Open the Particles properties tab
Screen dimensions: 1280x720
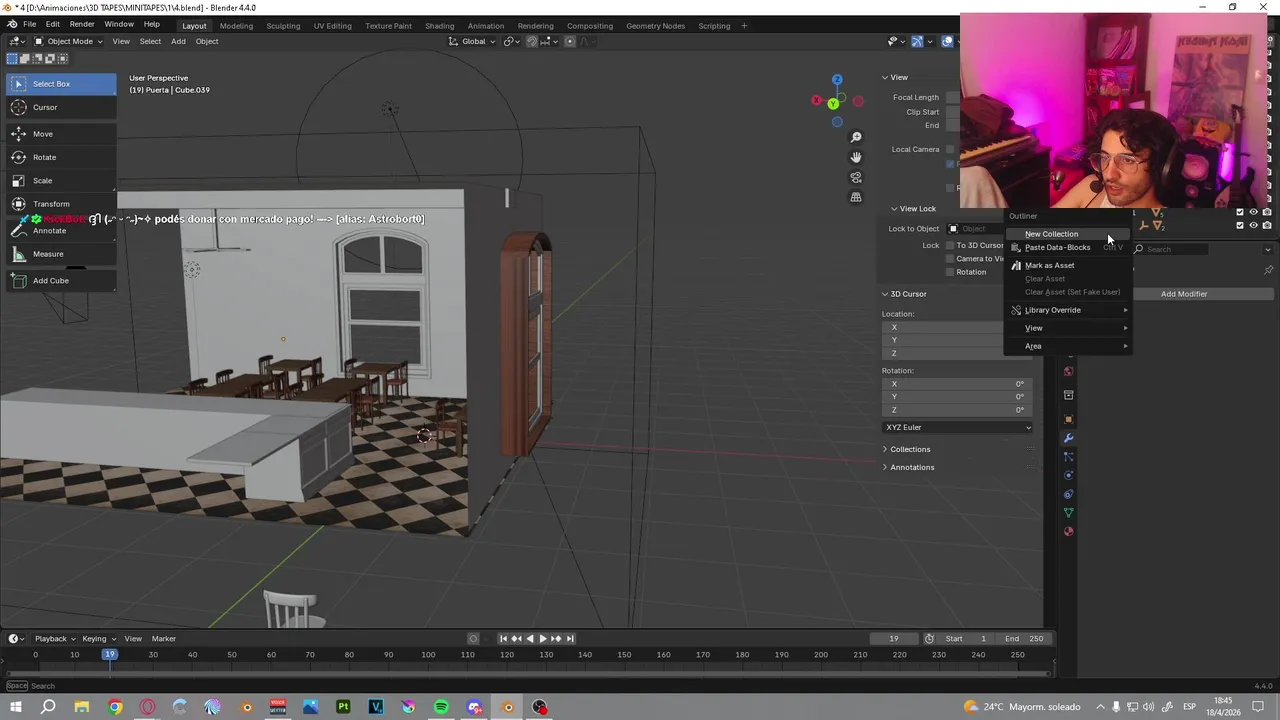1068,457
